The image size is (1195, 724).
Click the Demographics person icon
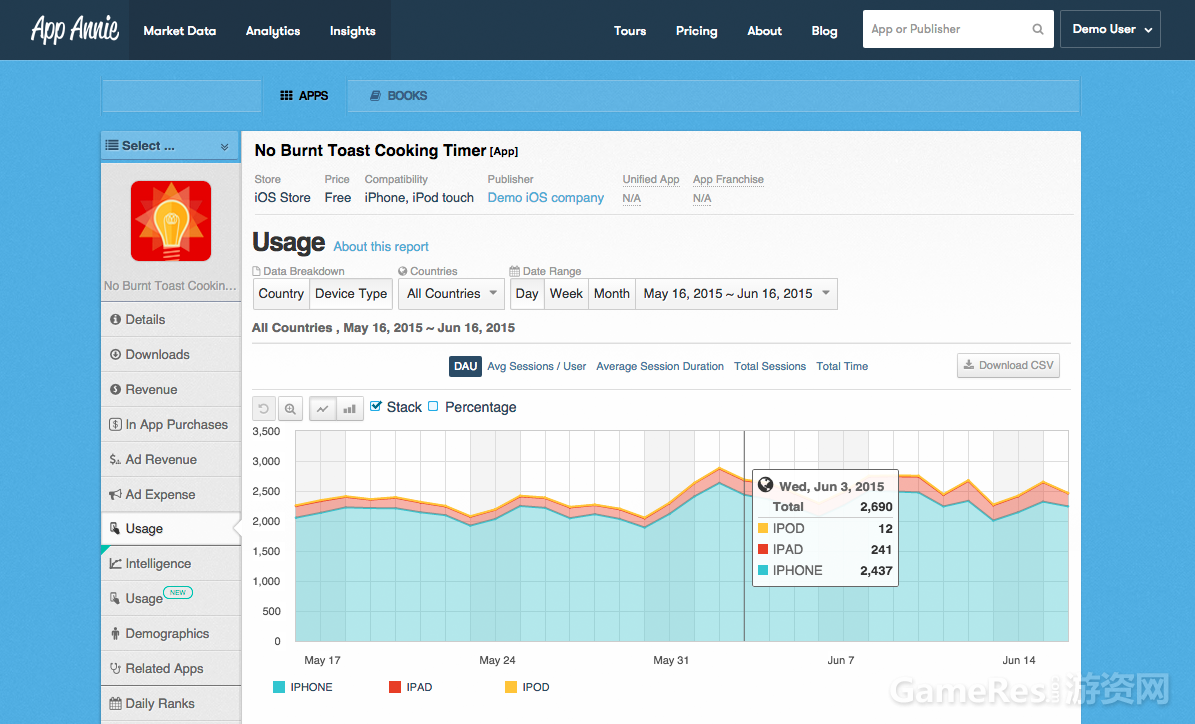pyautogui.click(x=115, y=633)
